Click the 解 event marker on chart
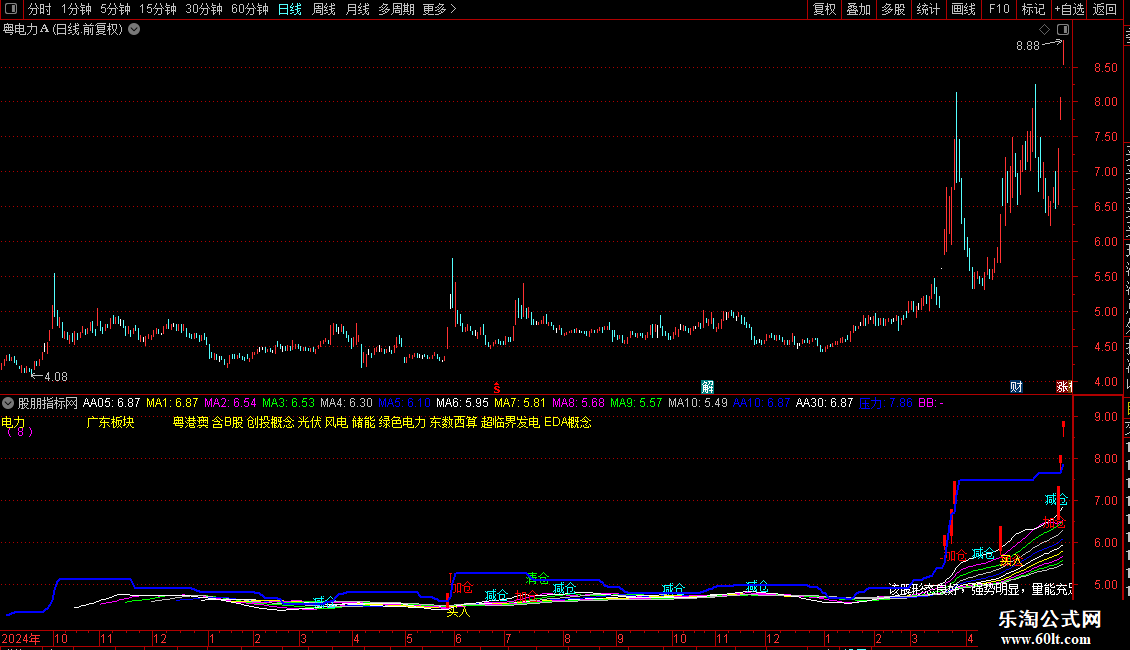The image size is (1130, 650). tap(708, 387)
